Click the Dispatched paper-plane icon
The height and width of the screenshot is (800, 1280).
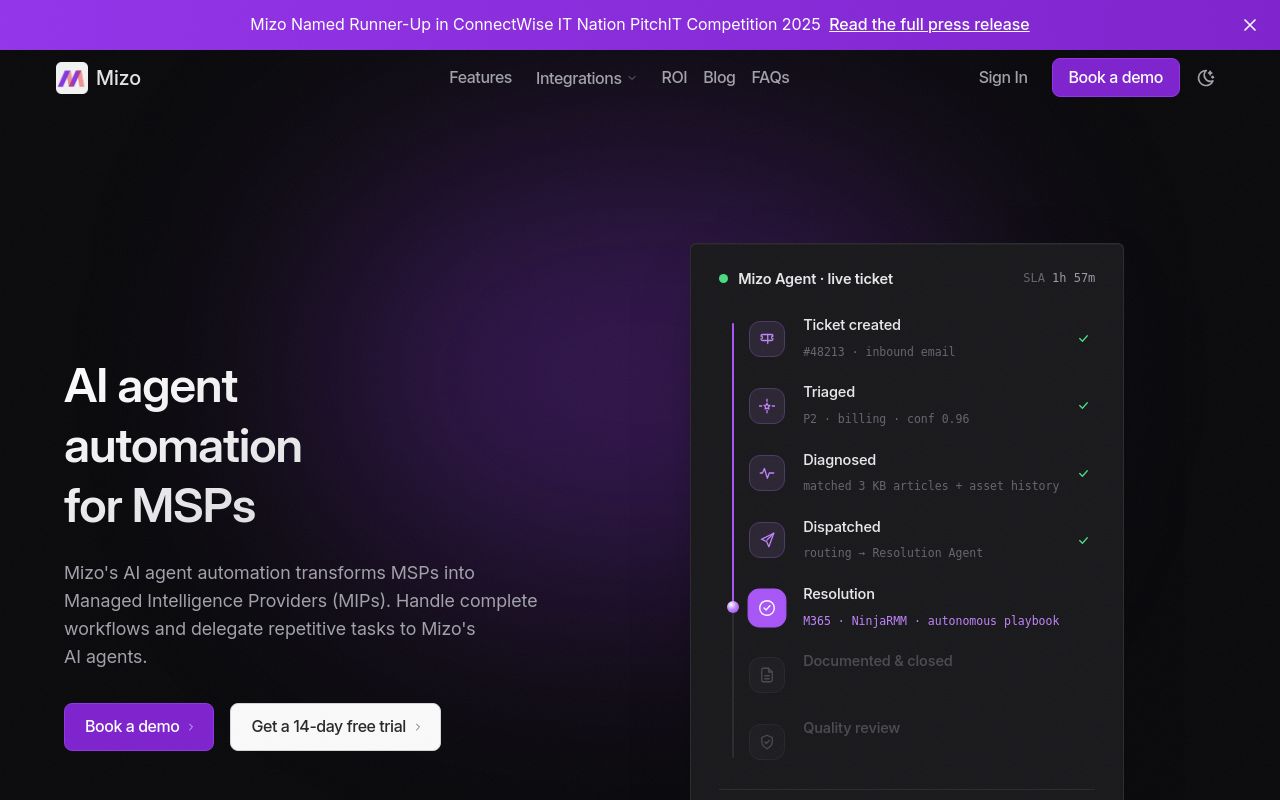coord(767,540)
